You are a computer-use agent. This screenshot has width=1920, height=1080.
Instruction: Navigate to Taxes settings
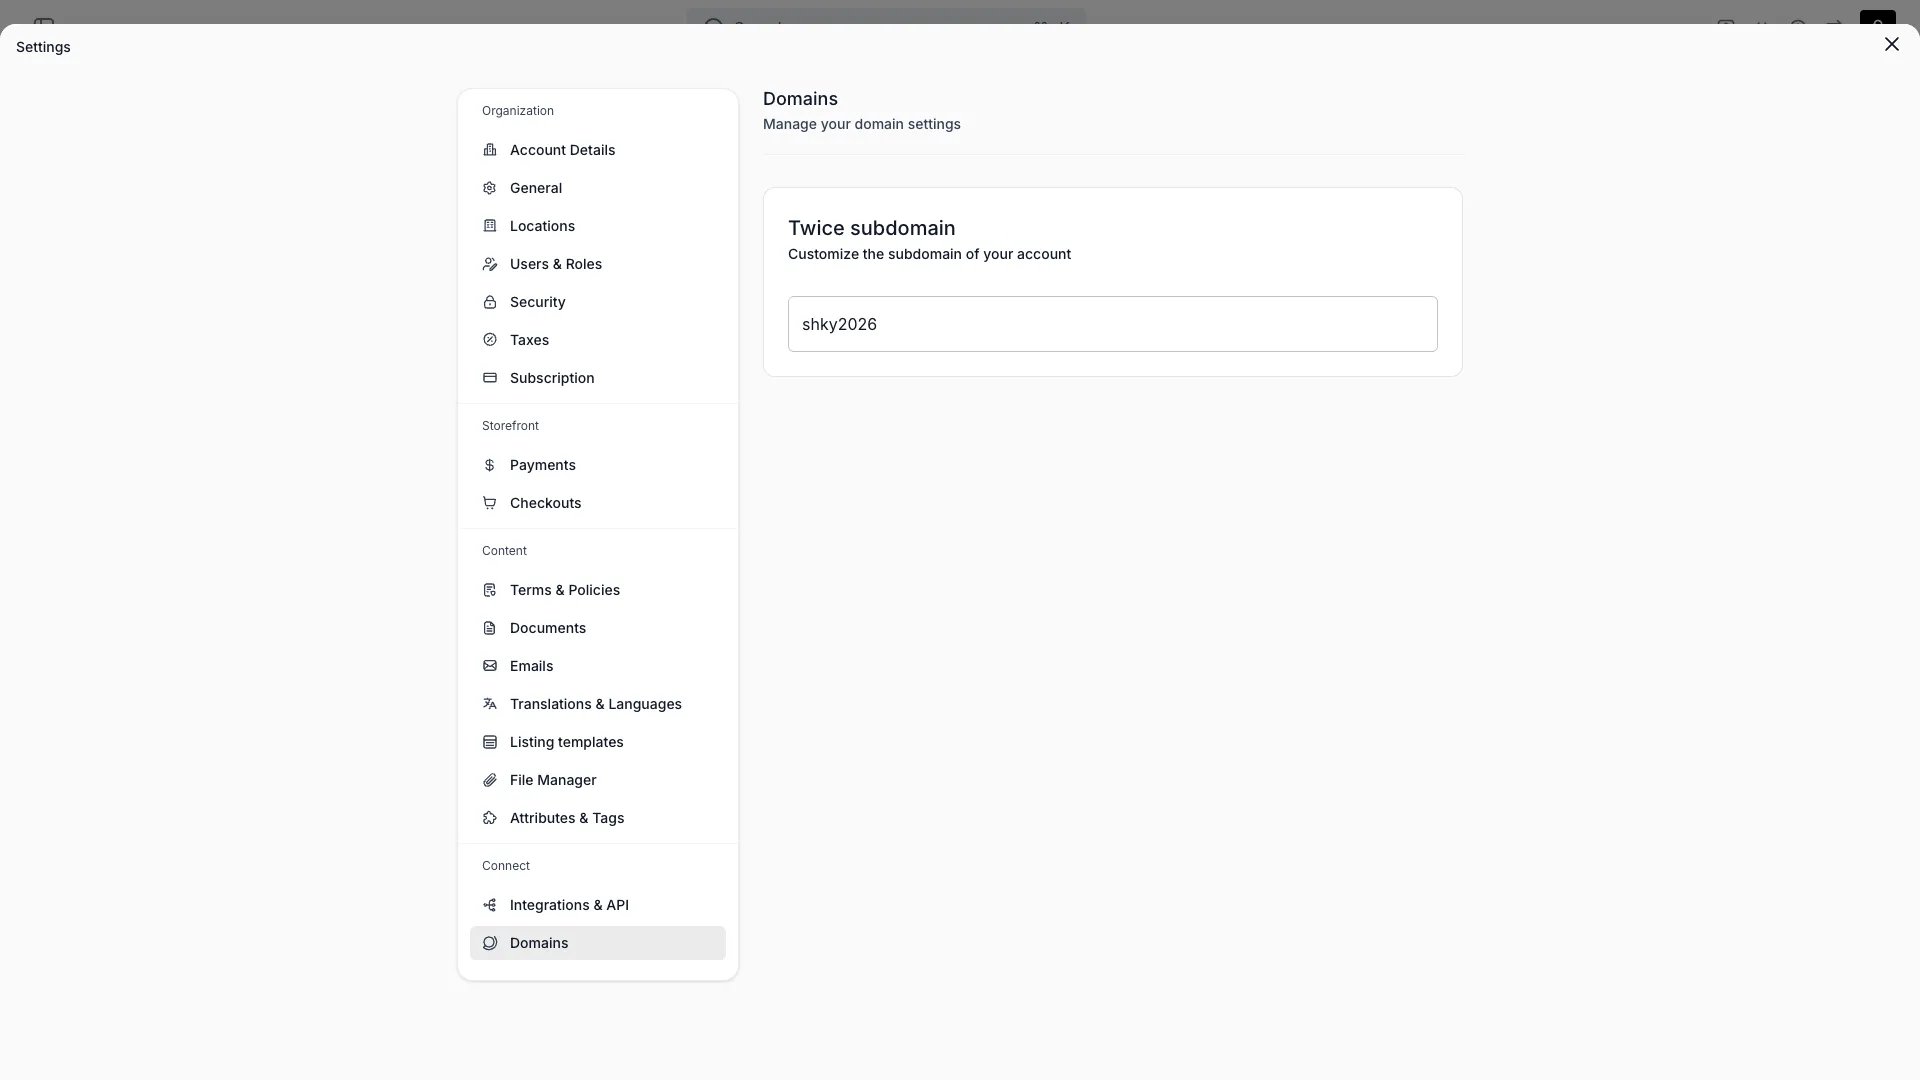click(598, 340)
